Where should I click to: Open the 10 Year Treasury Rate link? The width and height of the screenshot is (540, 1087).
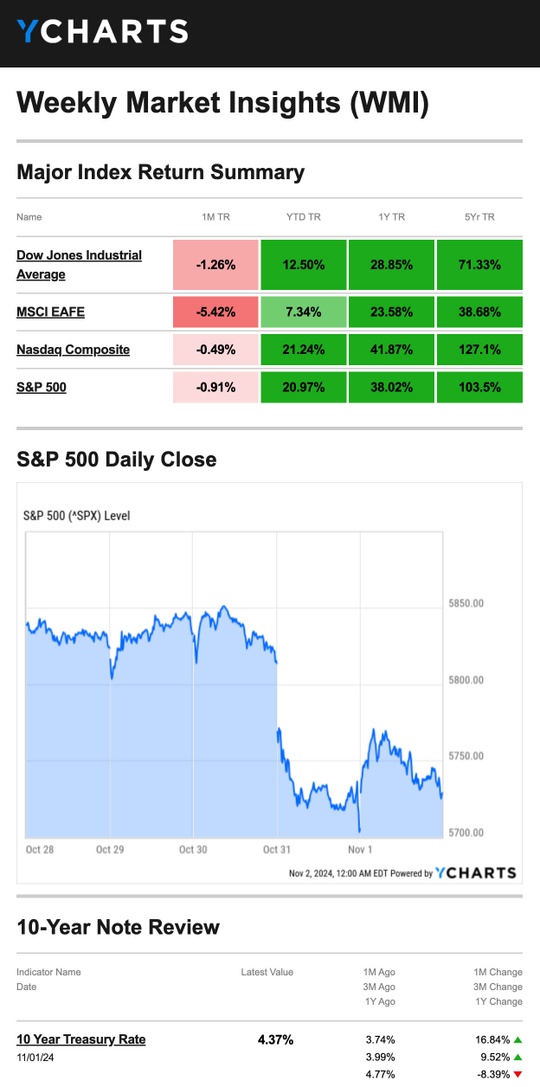(x=81, y=1039)
